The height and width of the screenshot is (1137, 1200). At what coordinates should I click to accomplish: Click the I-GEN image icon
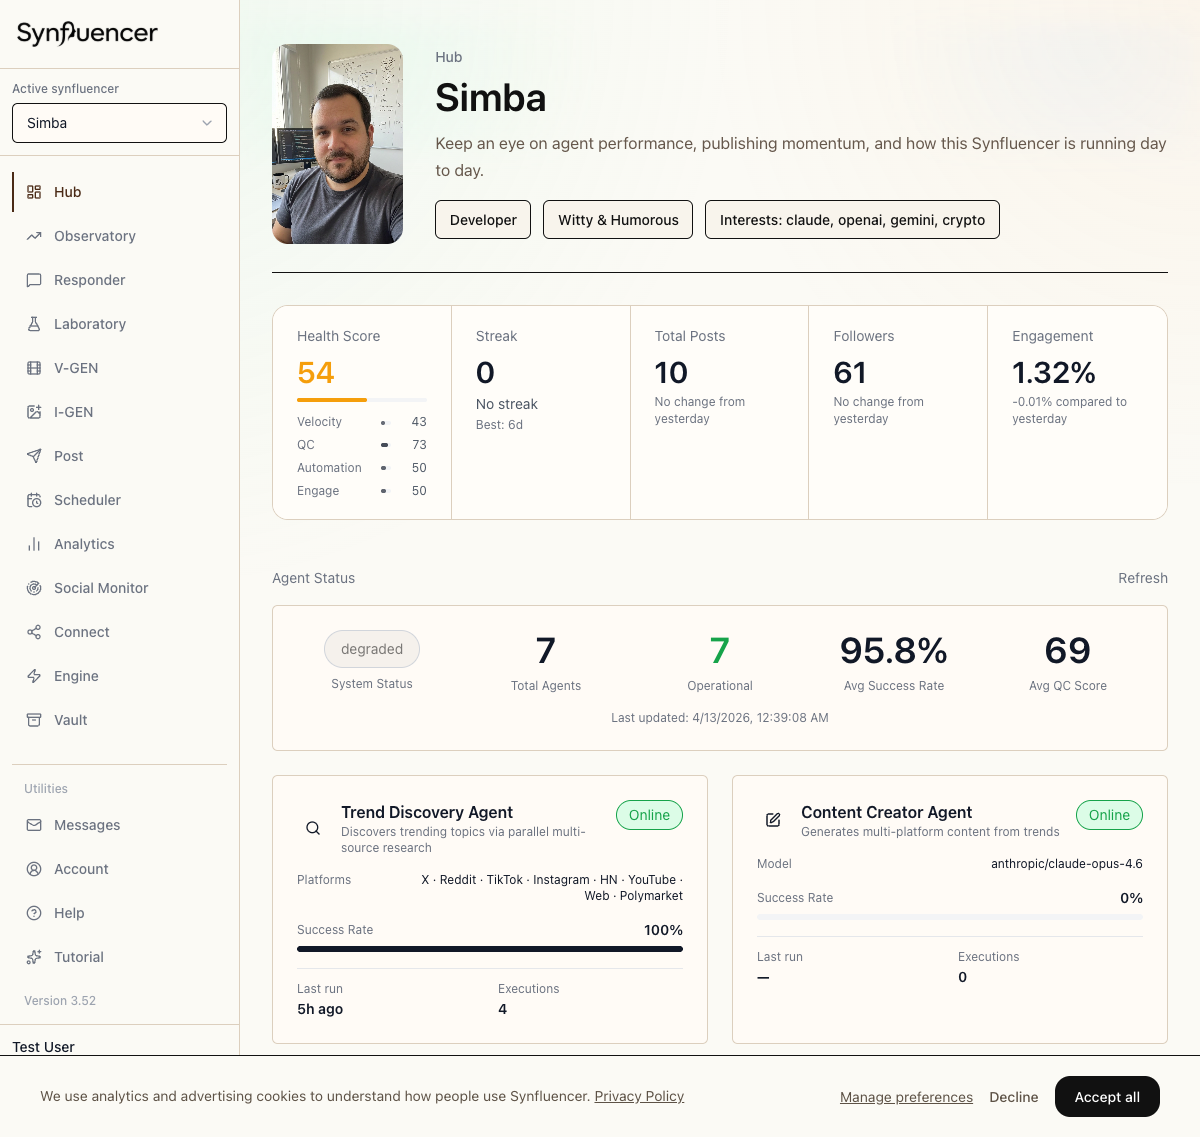coord(34,412)
